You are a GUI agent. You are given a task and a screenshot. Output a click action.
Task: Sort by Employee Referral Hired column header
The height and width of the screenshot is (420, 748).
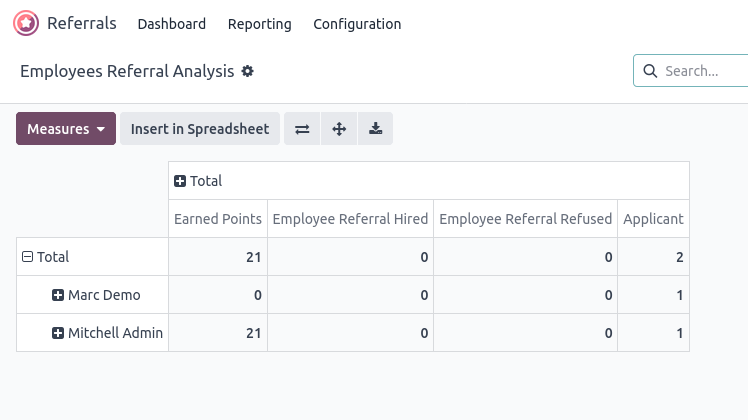point(350,219)
